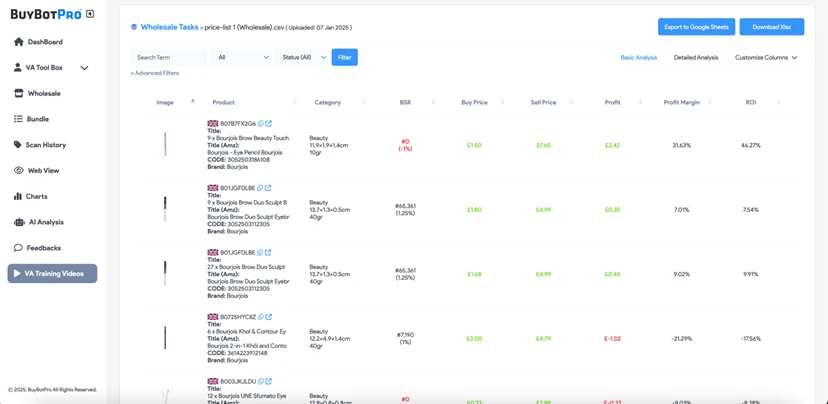Screen dimensions: 828x404
Task: Sort by ROI column arrow
Action: tap(779, 102)
